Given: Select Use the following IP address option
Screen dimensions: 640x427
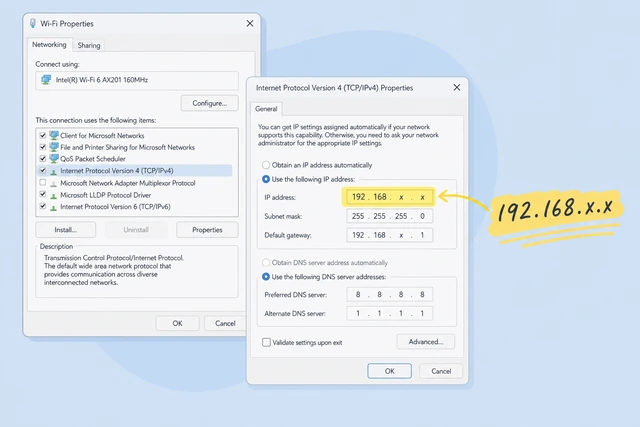Looking at the screenshot, I should (x=266, y=179).
